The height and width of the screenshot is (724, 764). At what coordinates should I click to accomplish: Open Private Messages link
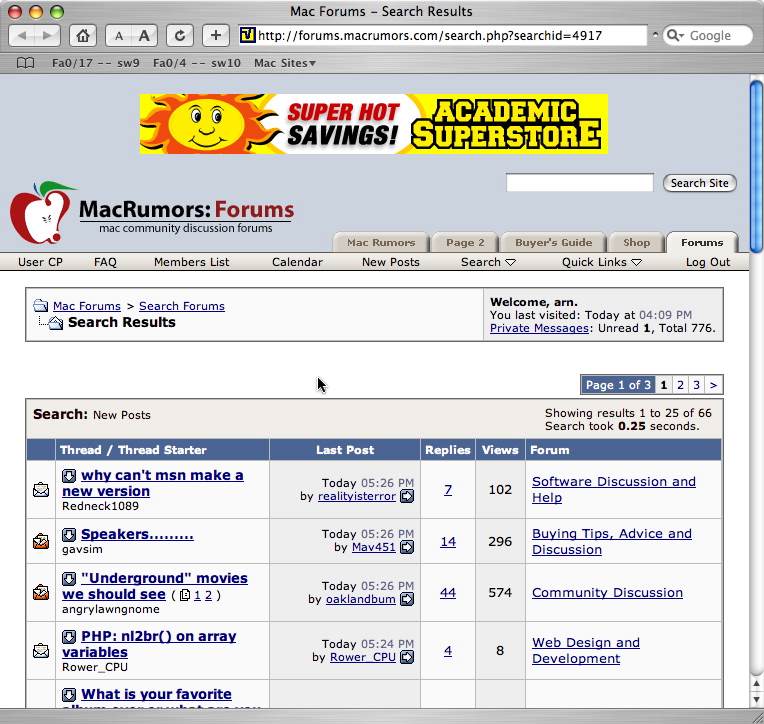coord(539,328)
